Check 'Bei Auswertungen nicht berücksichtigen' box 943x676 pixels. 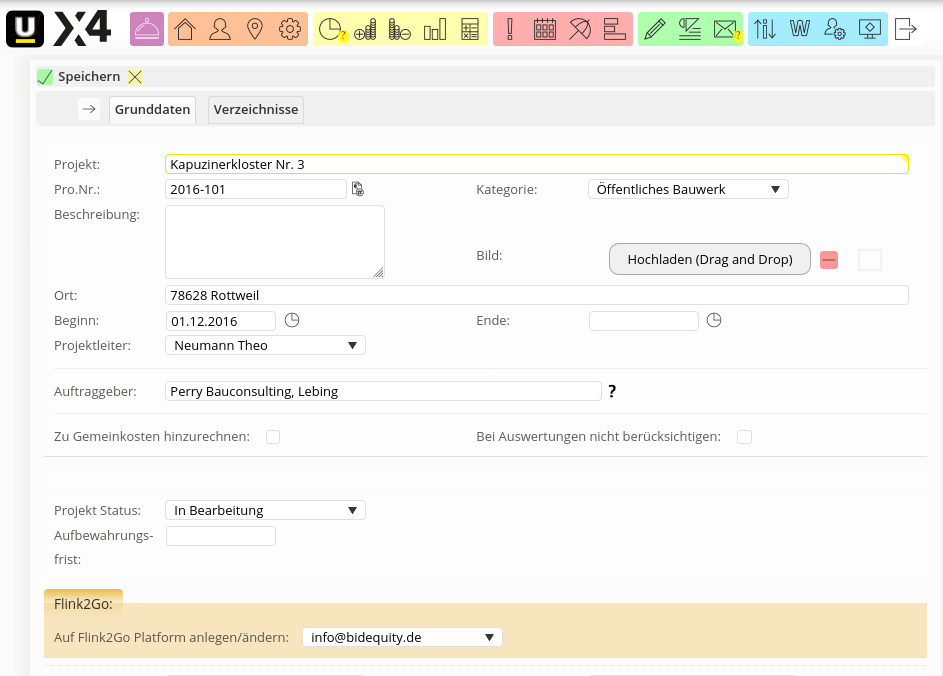744,437
